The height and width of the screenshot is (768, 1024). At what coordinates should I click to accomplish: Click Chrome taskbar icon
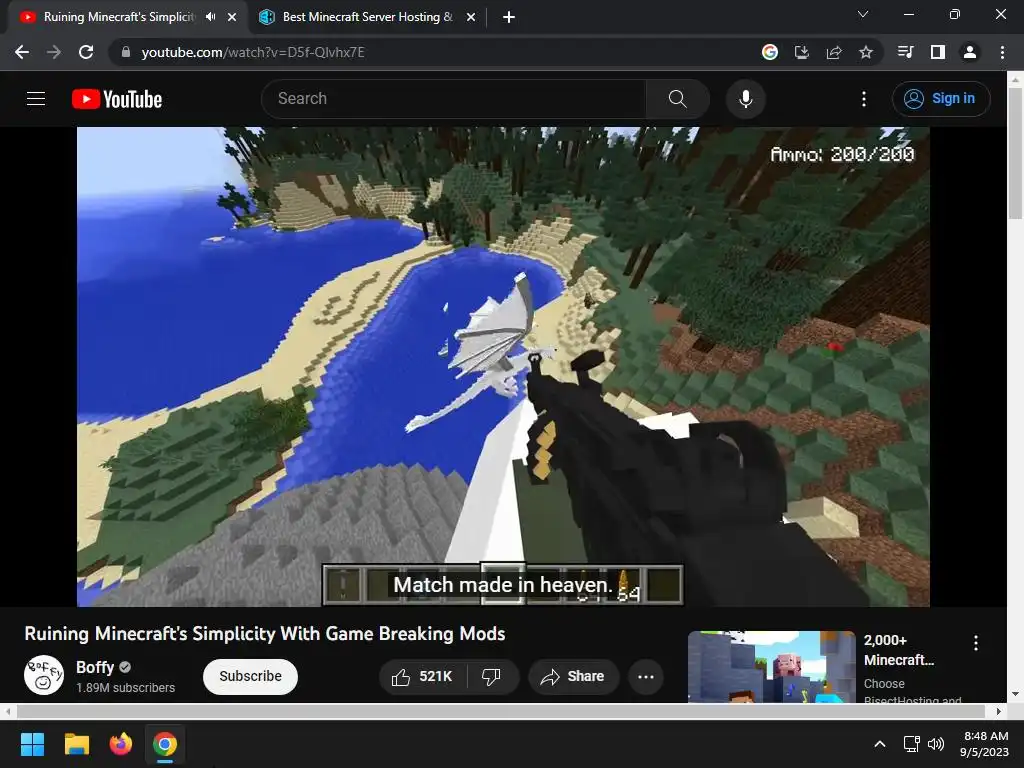coord(165,744)
